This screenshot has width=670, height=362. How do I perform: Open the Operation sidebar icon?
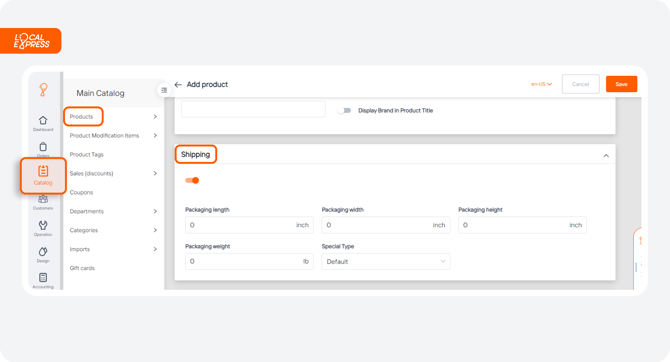[x=43, y=228]
